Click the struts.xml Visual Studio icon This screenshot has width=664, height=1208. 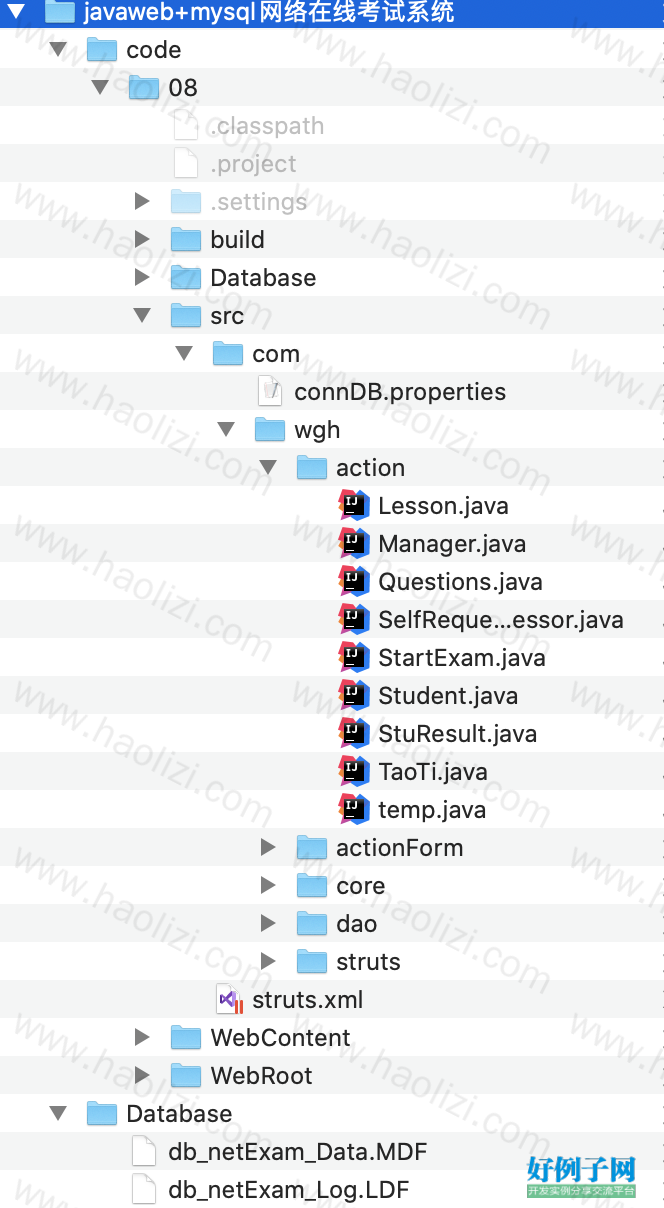[230, 999]
